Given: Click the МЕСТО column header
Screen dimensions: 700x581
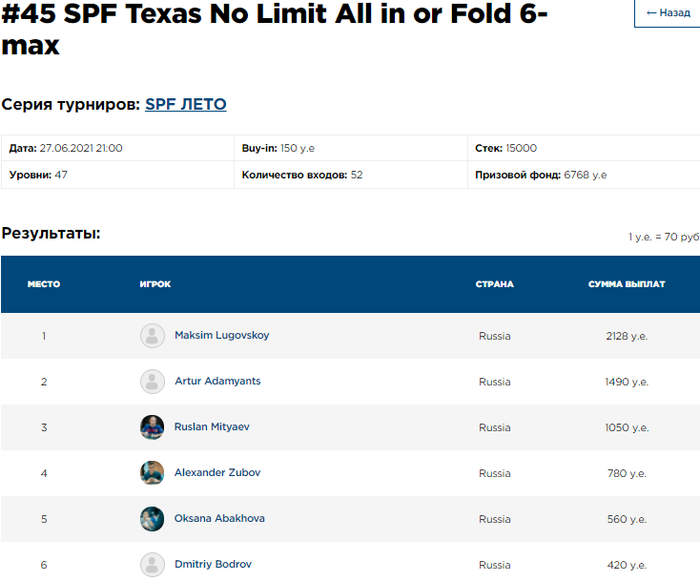Looking at the screenshot, I should [44, 284].
